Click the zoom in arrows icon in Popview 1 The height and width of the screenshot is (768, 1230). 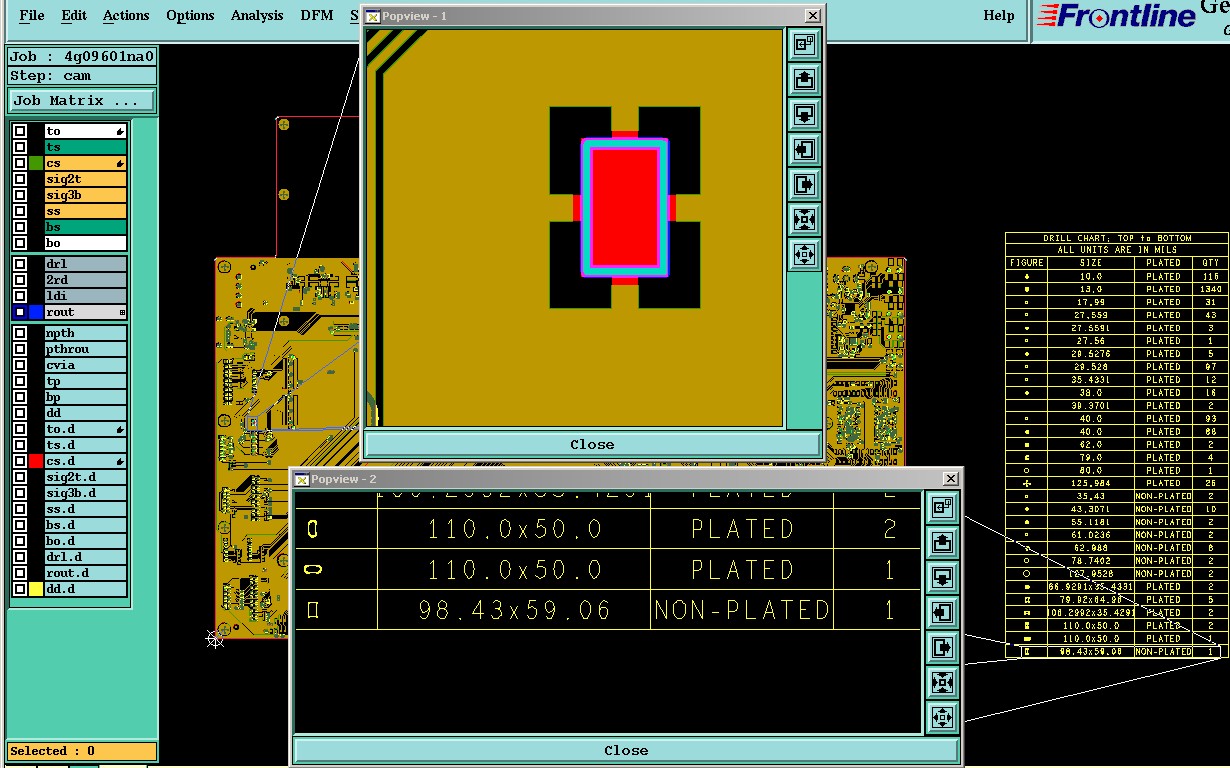click(x=804, y=219)
